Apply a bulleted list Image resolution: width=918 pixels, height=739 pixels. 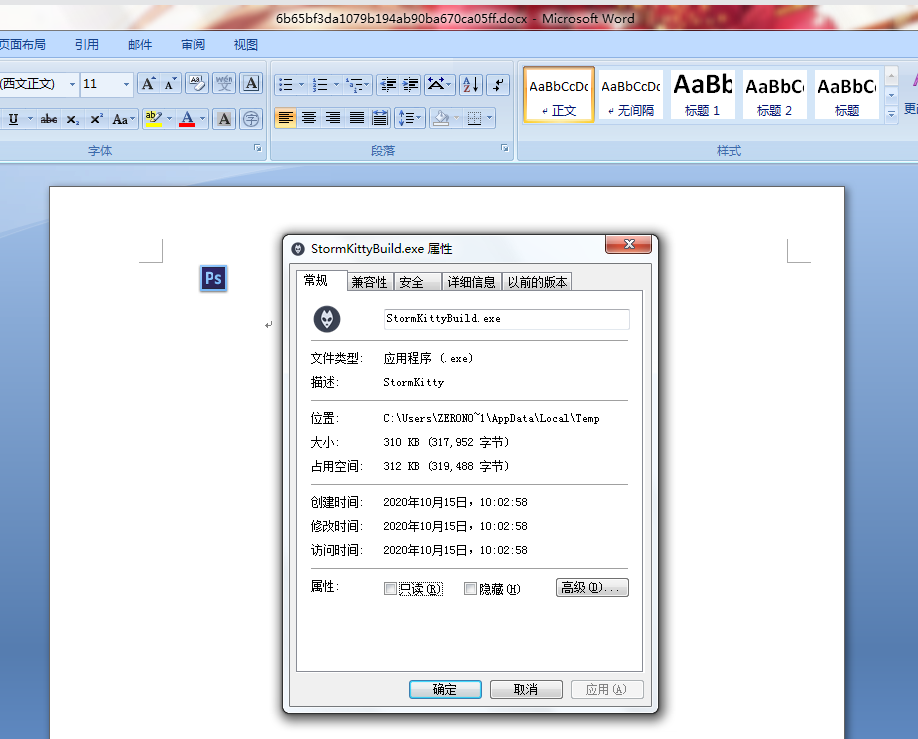tap(286, 84)
